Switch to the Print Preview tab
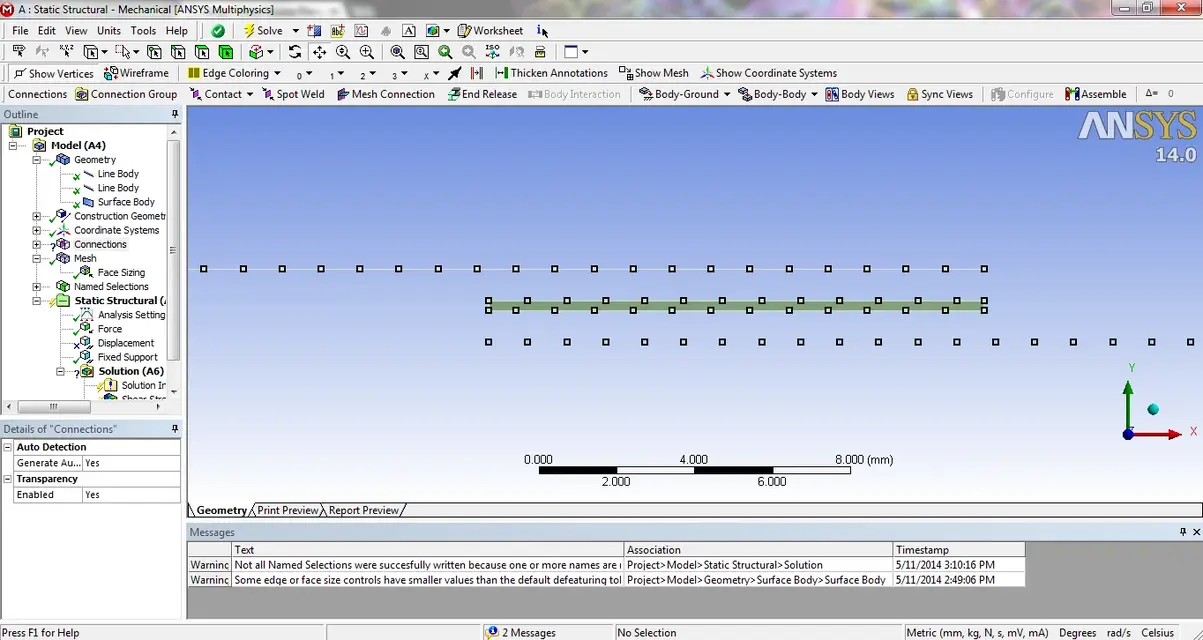Viewport: 1203px width, 640px height. pos(287,510)
